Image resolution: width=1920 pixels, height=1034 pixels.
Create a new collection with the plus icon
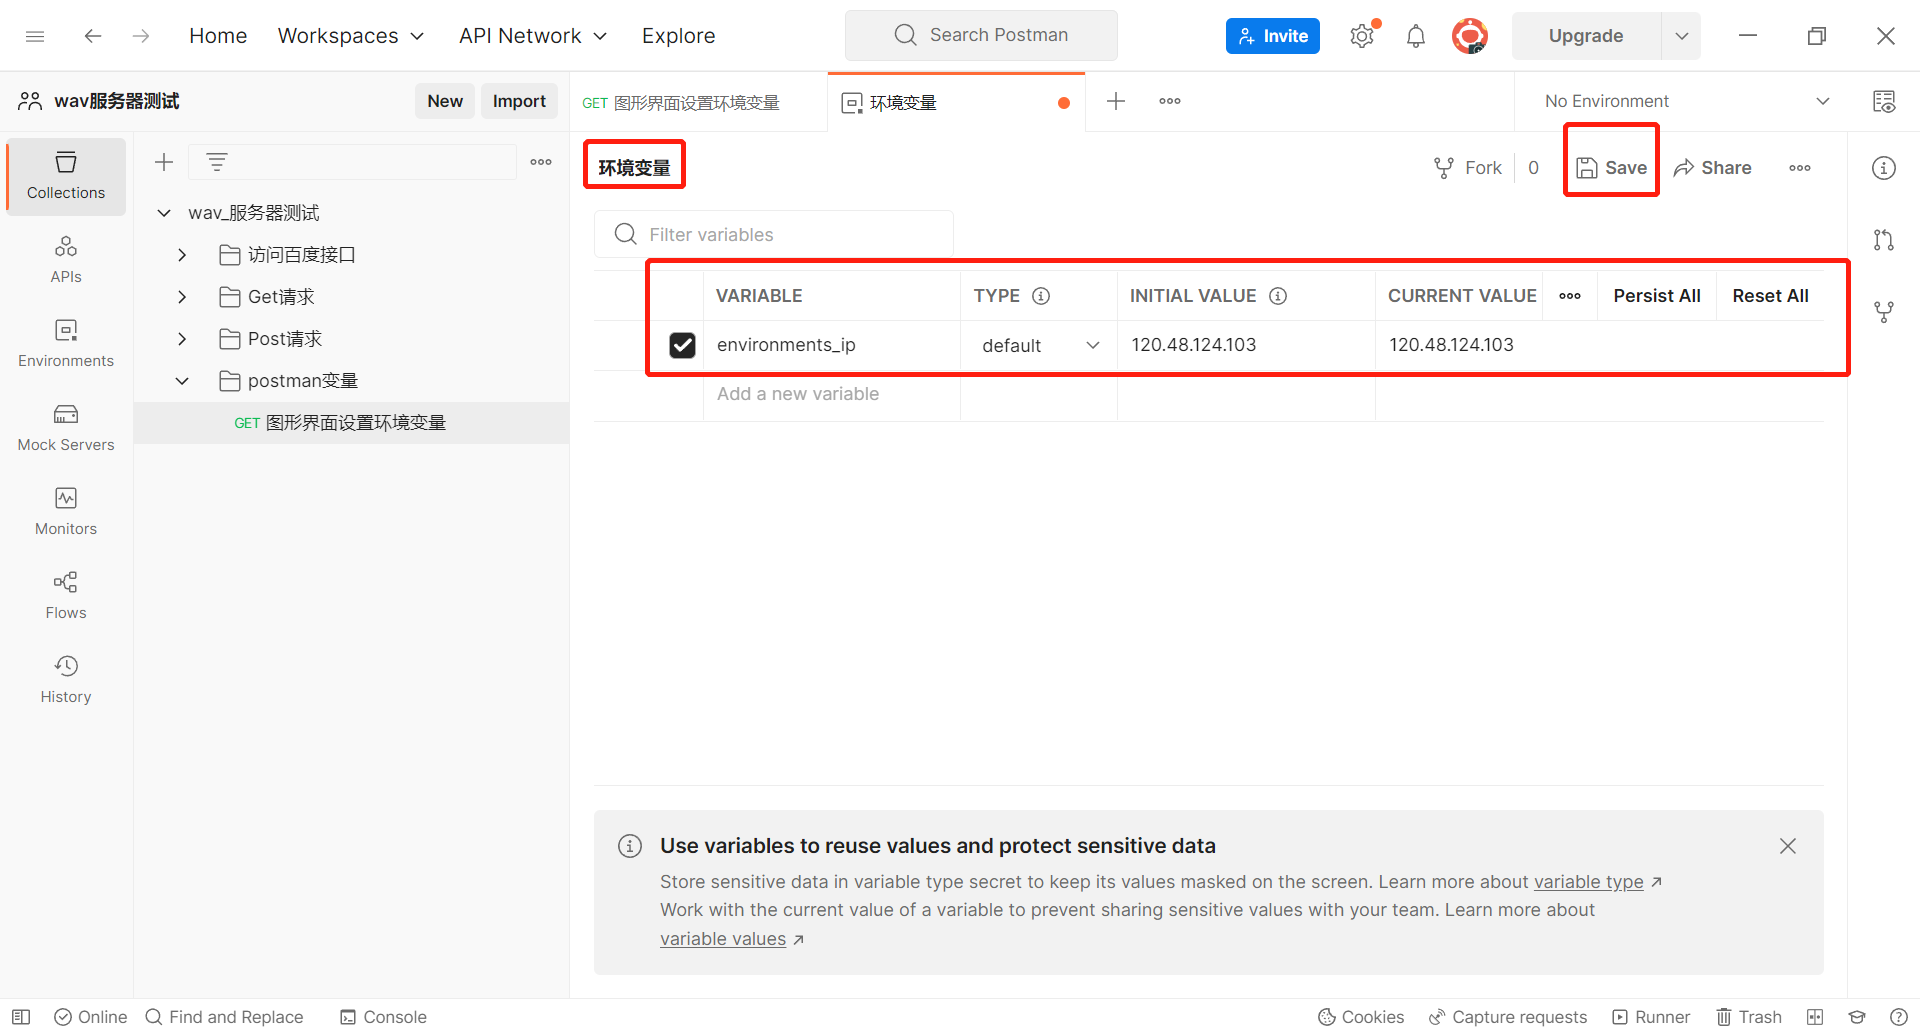pyautogui.click(x=164, y=162)
